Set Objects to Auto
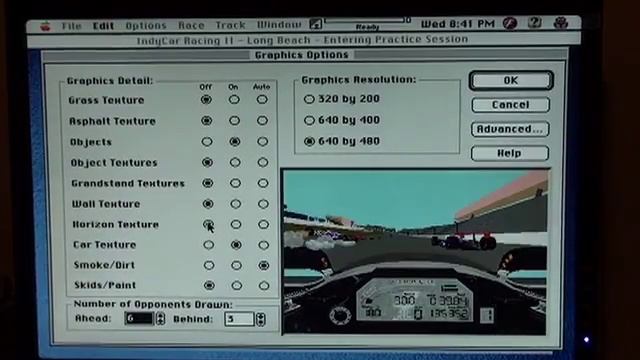The height and width of the screenshot is (360, 640). click(262, 142)
